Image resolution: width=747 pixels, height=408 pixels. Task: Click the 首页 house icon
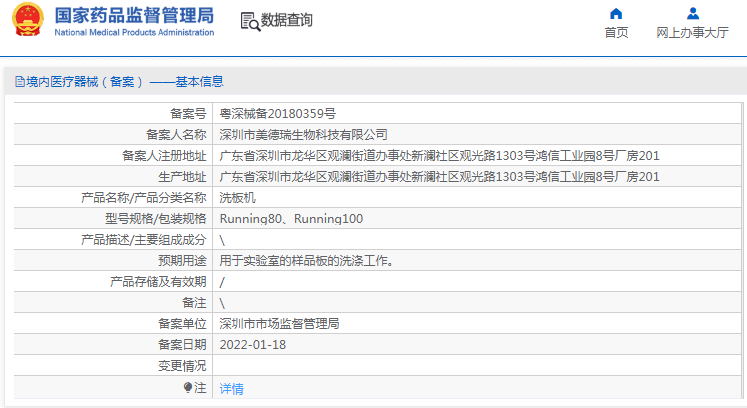616,13
